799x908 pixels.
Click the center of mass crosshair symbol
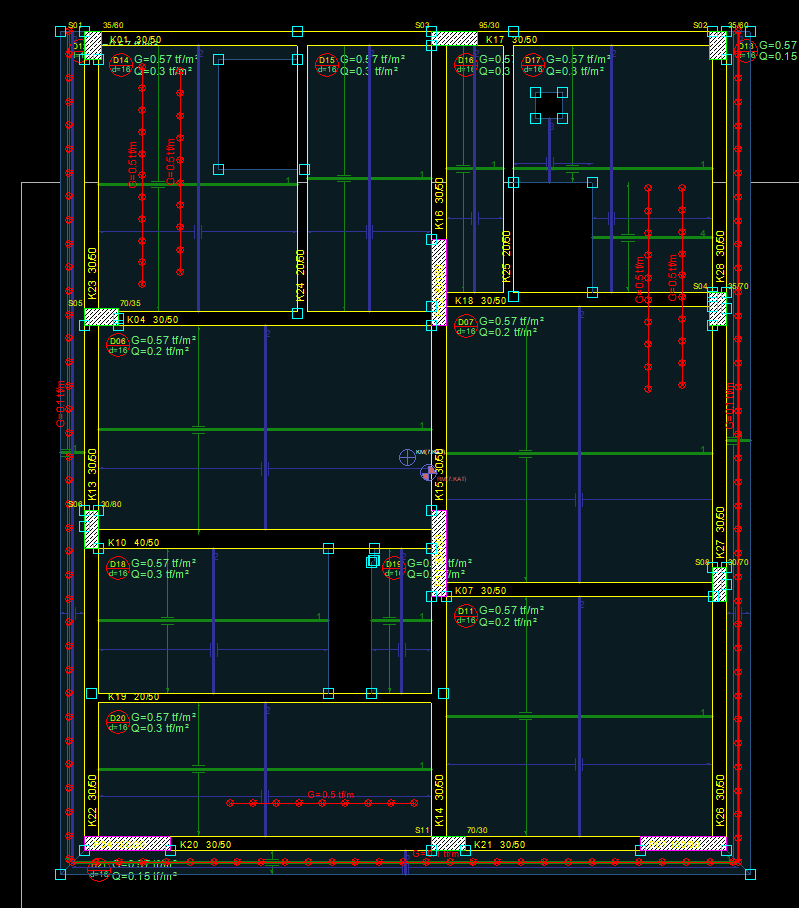[x=407, y=457]
